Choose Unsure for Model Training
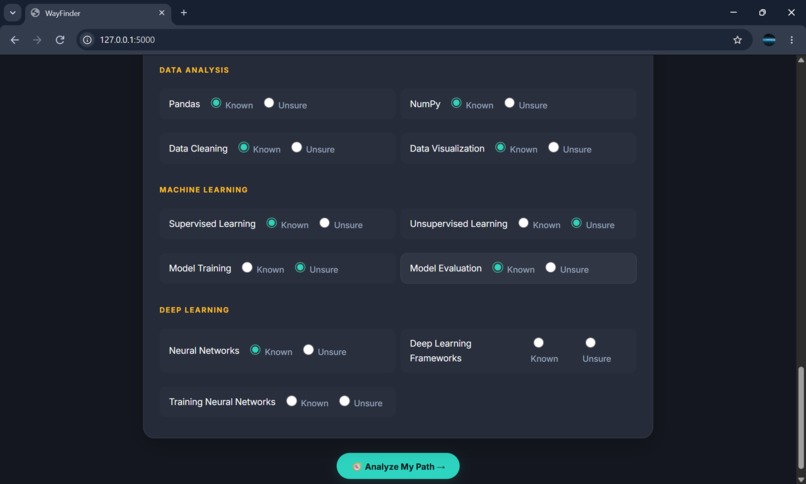The image size is (806, 484). (300, 268)
